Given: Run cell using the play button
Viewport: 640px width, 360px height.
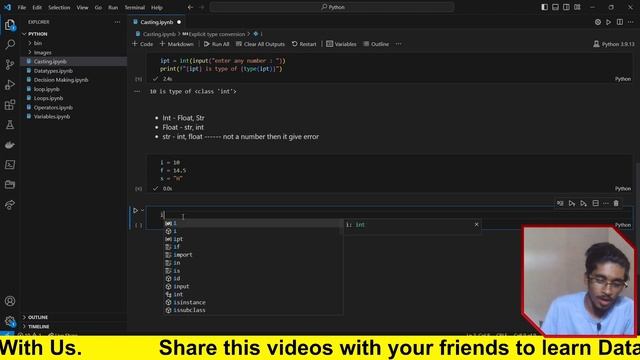Looking at the screenshot, I should [x=135, y=211].
